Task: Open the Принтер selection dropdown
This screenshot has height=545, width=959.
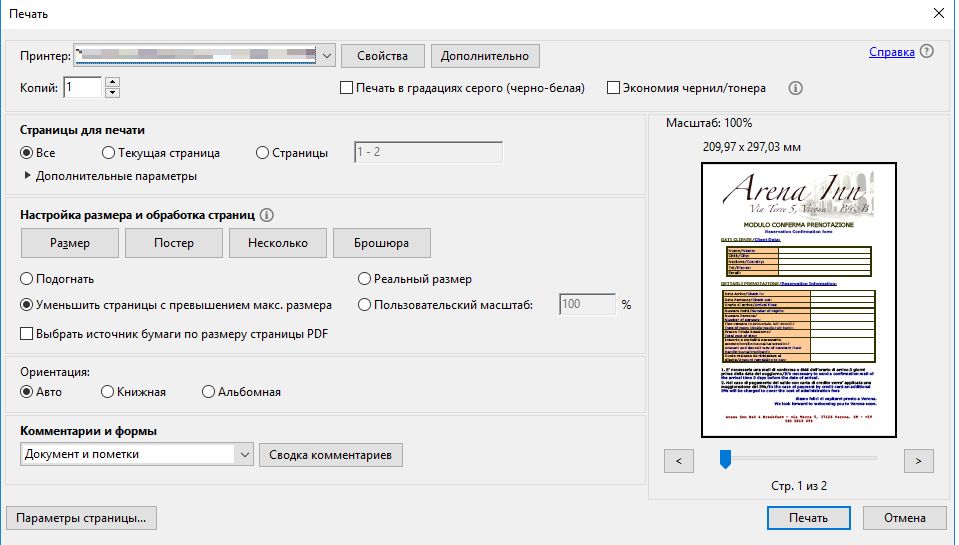Action: (327, 56)
